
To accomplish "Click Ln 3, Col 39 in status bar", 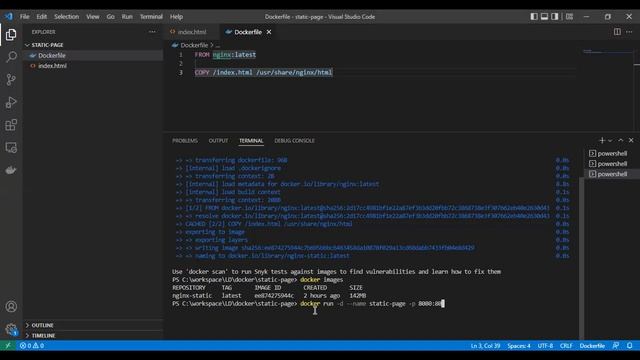I will click(x=485, y=346).
